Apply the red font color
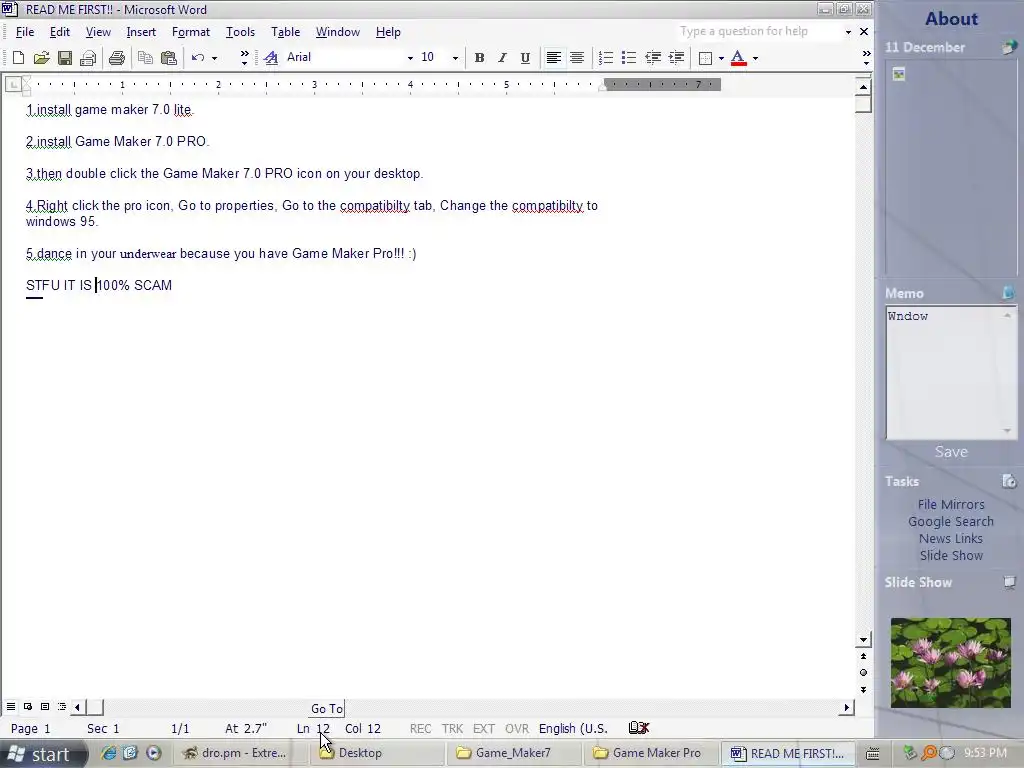1024x768 pixels. [739, 58]
